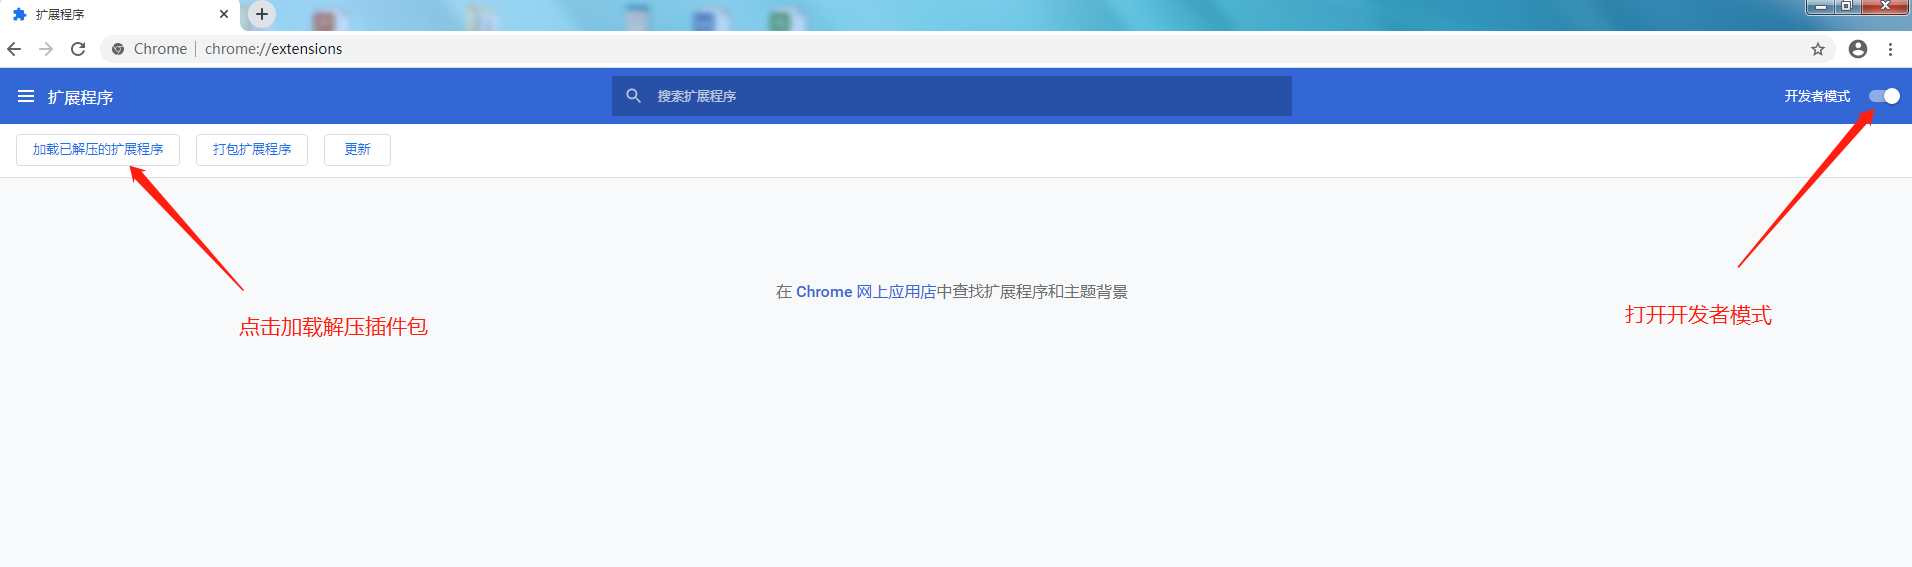Open the Chrome profile avatar
The image size is (1912, 567).
click(x=1858, y=49)
